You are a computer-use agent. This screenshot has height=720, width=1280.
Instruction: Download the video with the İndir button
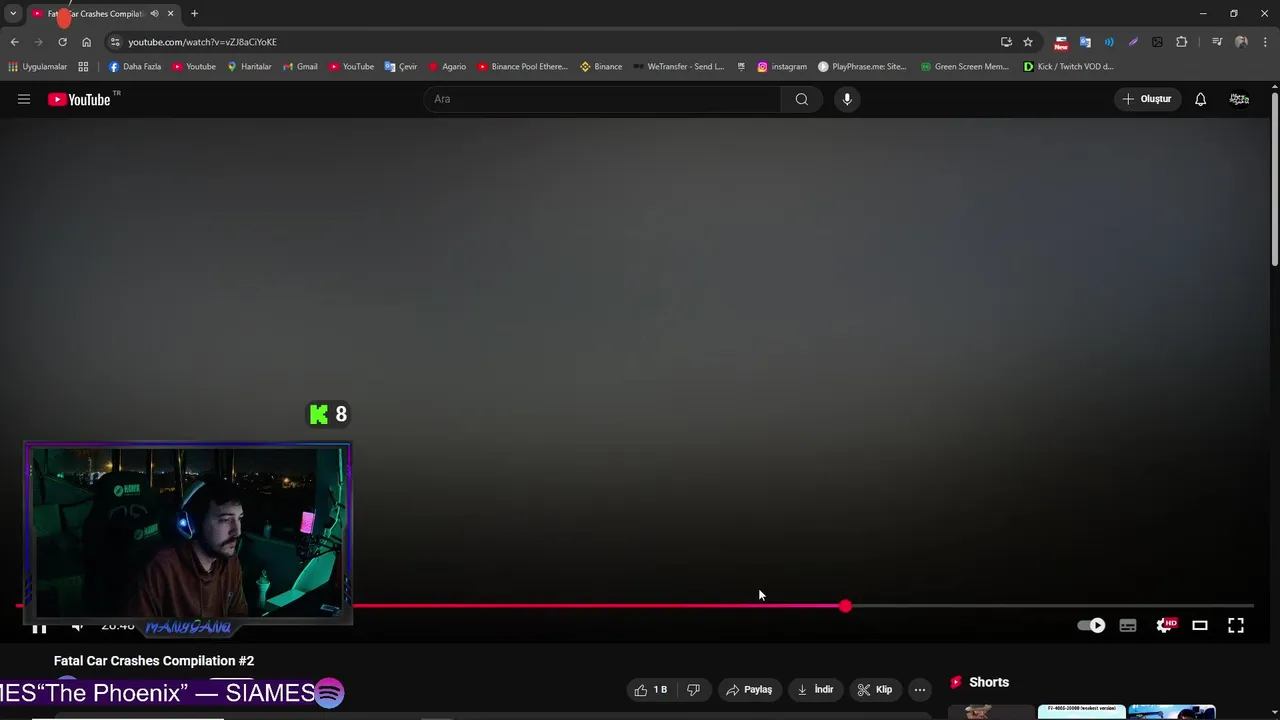coord(815,689)
